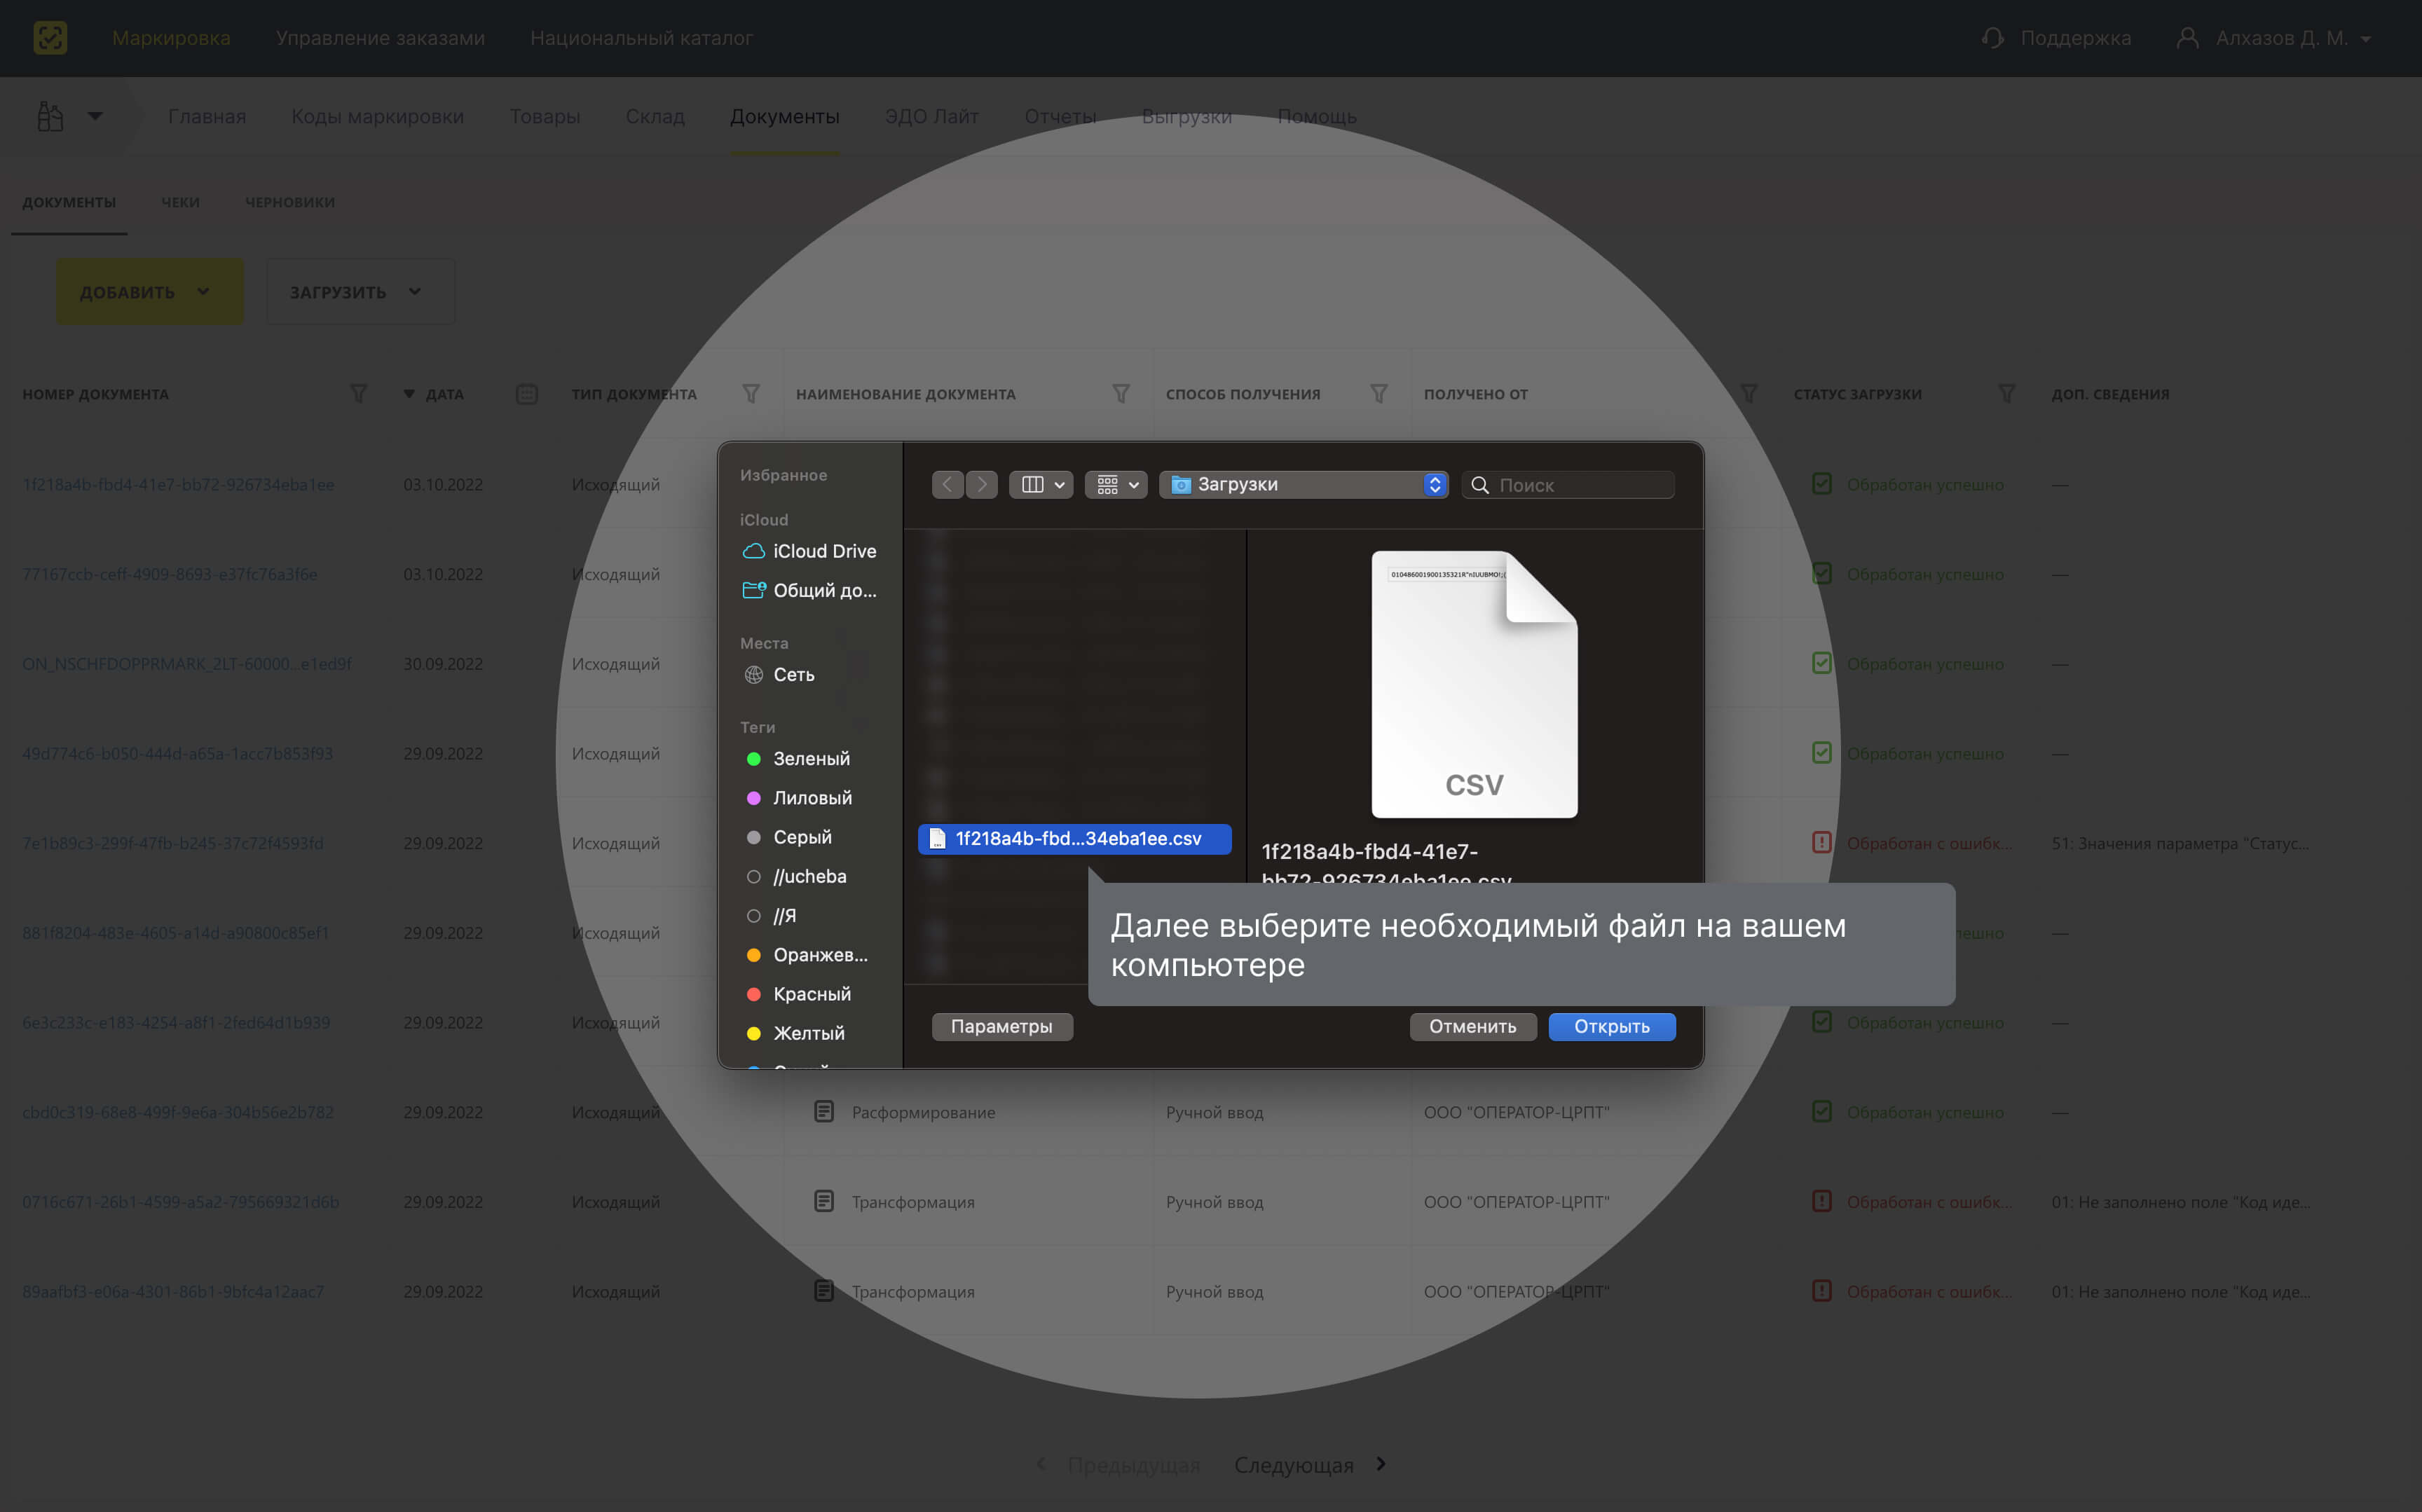Select the Черновики sub-tab
This screenshot has height=1512, width=2422.
click(x=290, y=202)
